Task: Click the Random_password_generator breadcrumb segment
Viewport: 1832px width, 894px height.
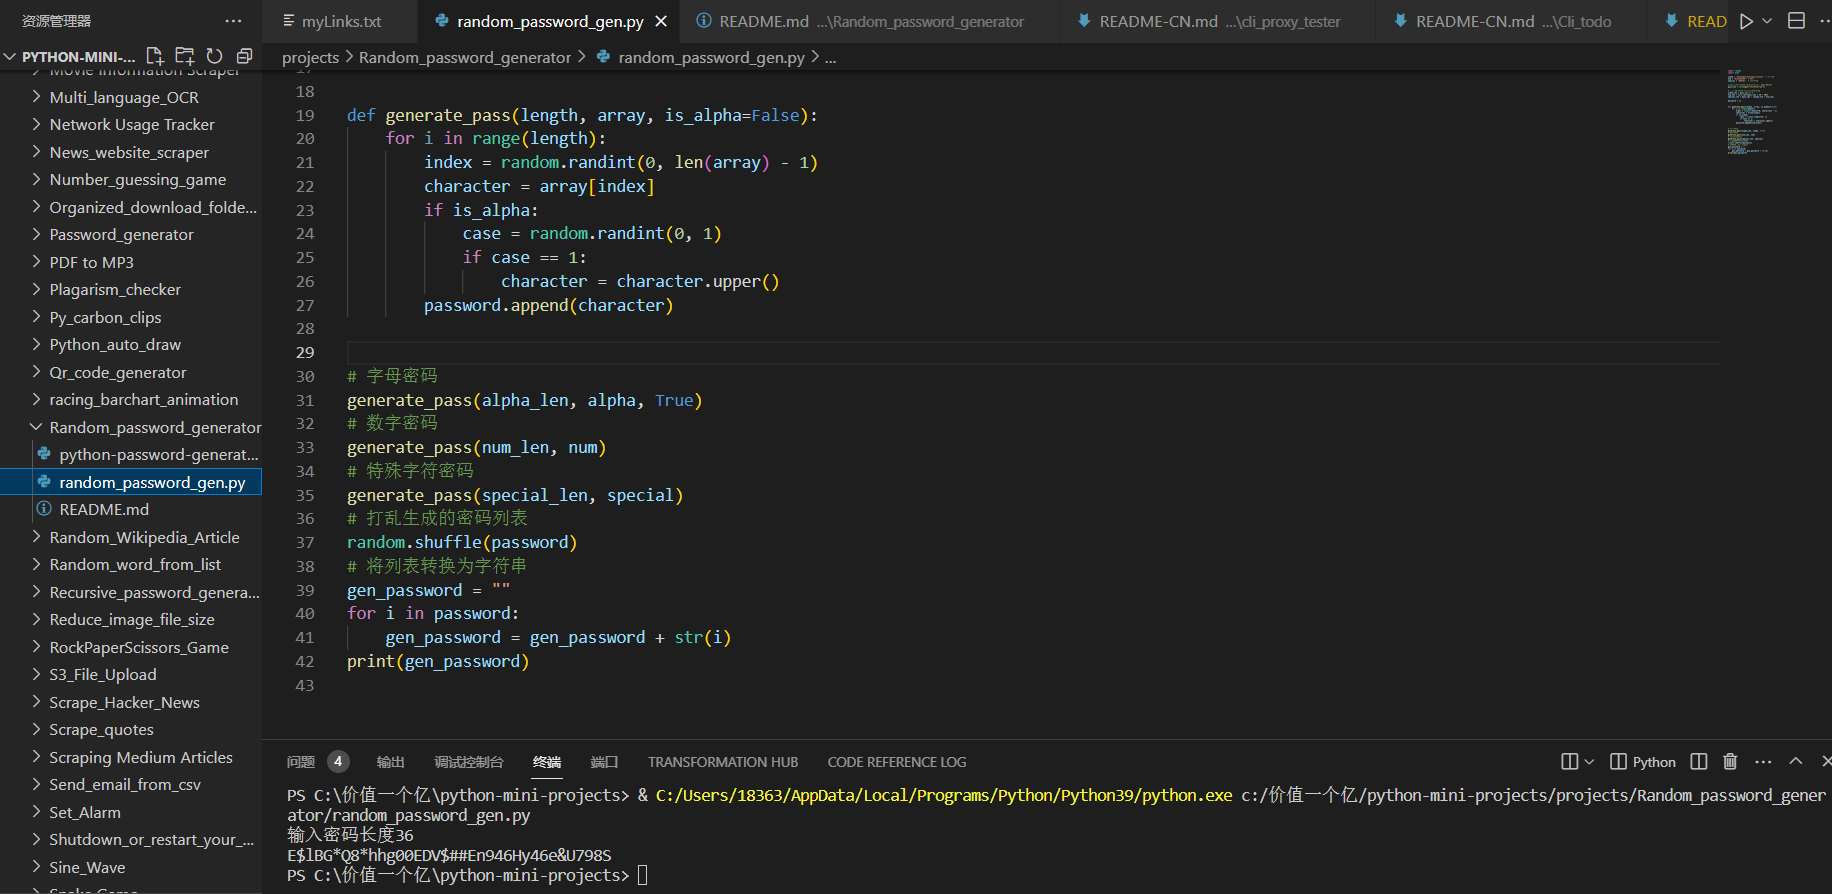Action: tap(465, 57)
